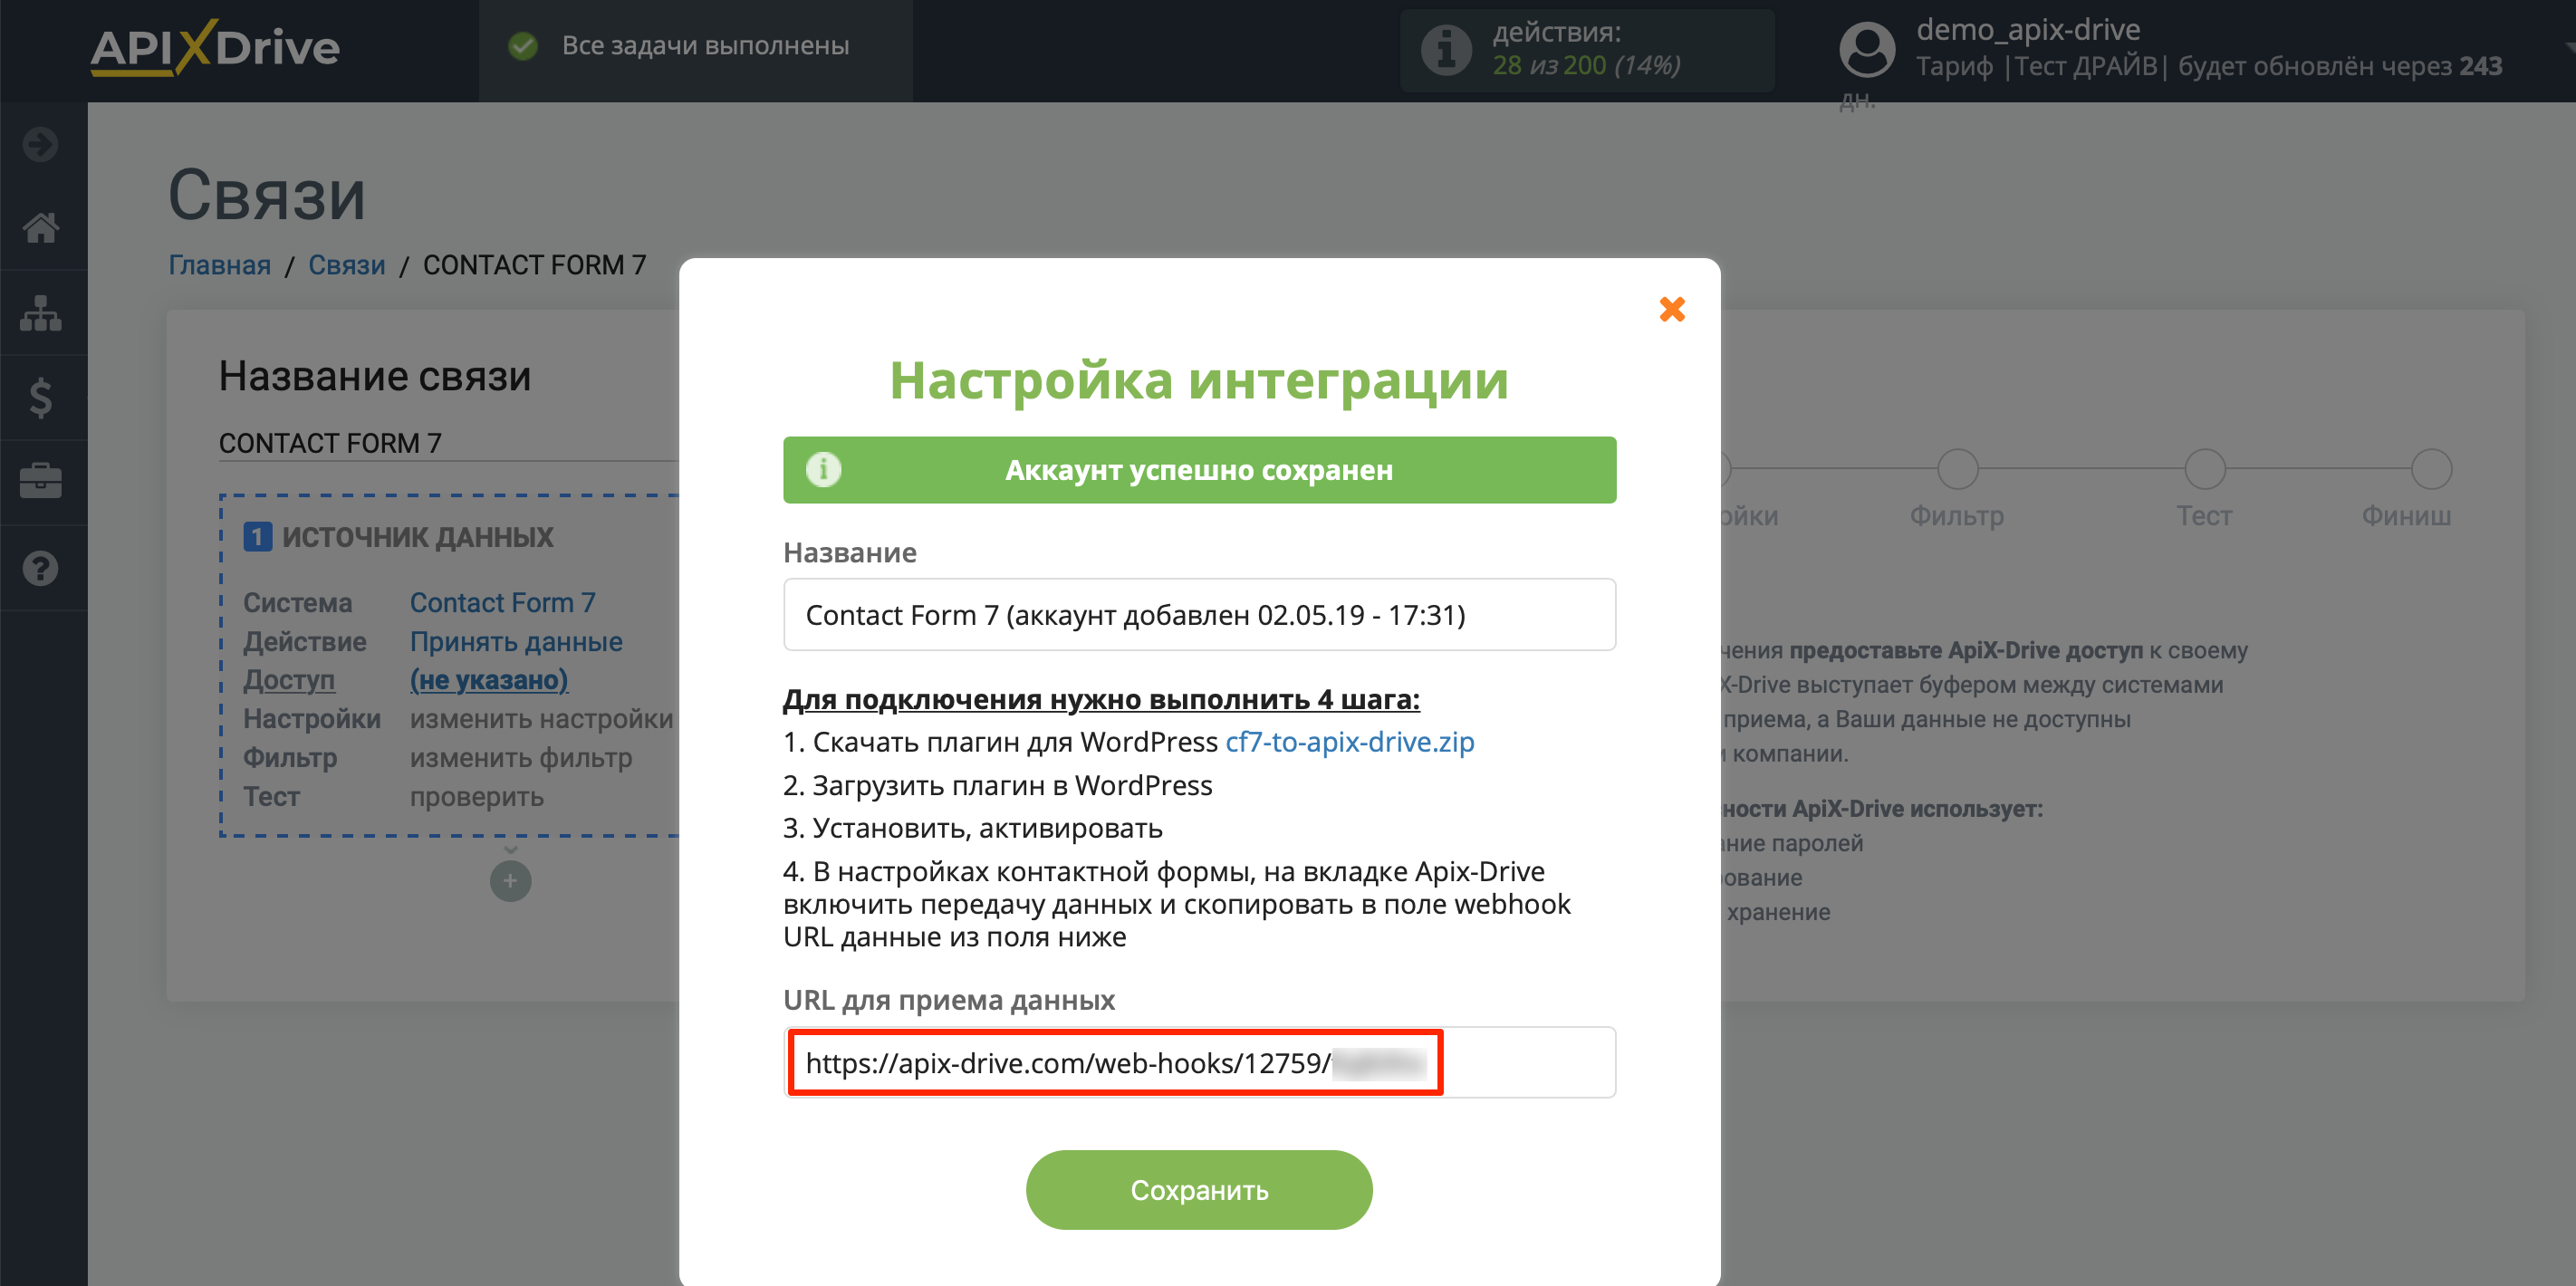Go to Главная breadcrumb
This screenshot has height=1286, width=2576.
click(x=219, y=265)
